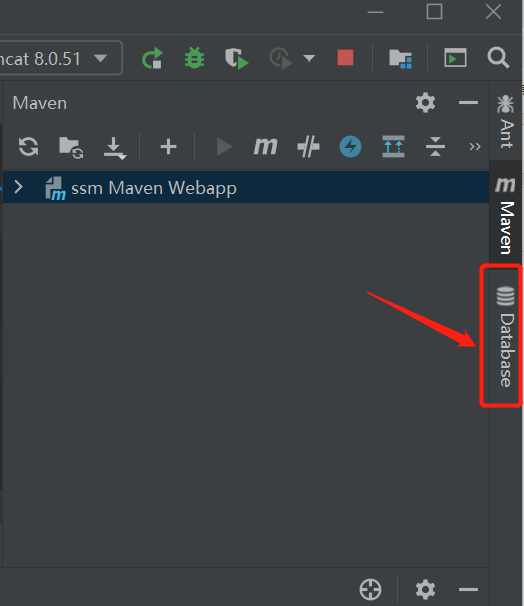524x606 pixels.
Task: Collapse all Maven tree nodes
Action: 435,146
